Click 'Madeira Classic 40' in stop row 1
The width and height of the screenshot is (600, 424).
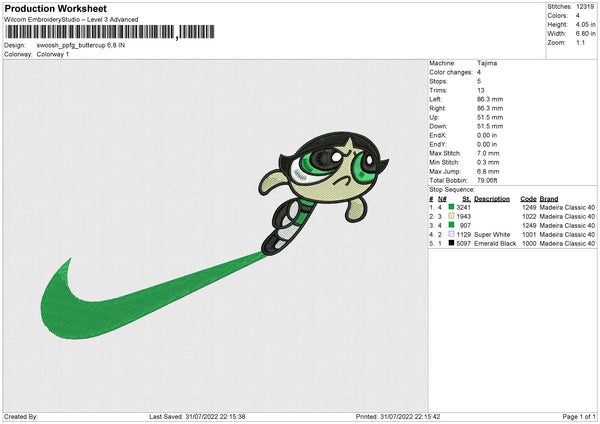pyautogui.click(x=567, y=207)
